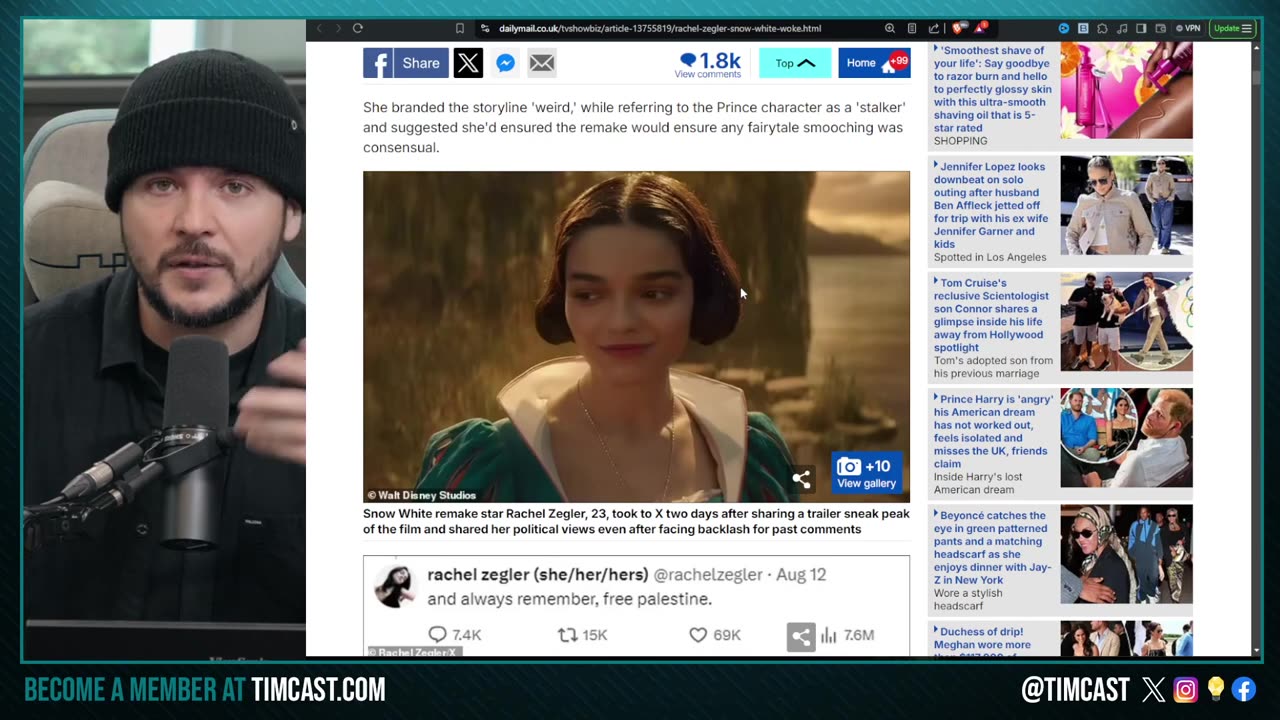Screen dimensions: 1280x720
Task: Click the X logo in the Timcast banner
Action: tap(1153, 689)
